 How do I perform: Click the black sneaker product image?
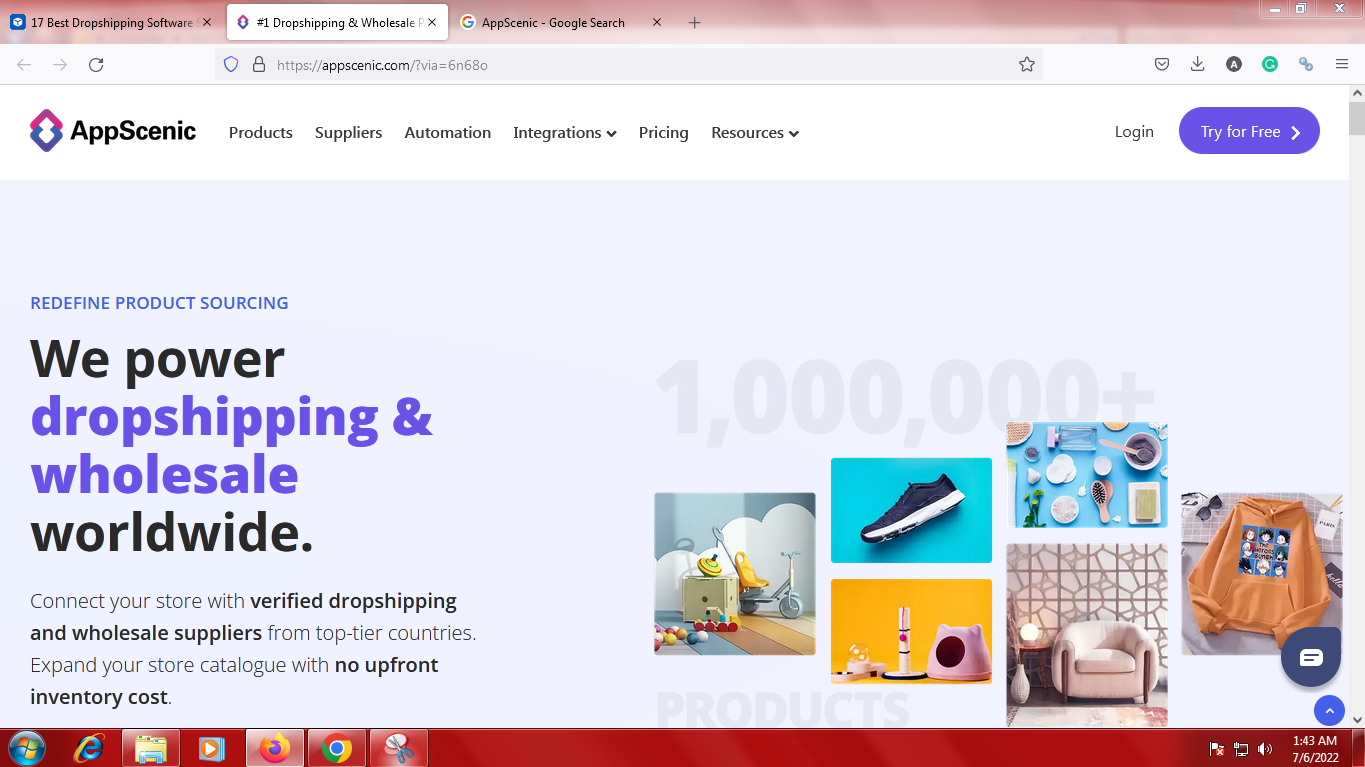[911, 510]
